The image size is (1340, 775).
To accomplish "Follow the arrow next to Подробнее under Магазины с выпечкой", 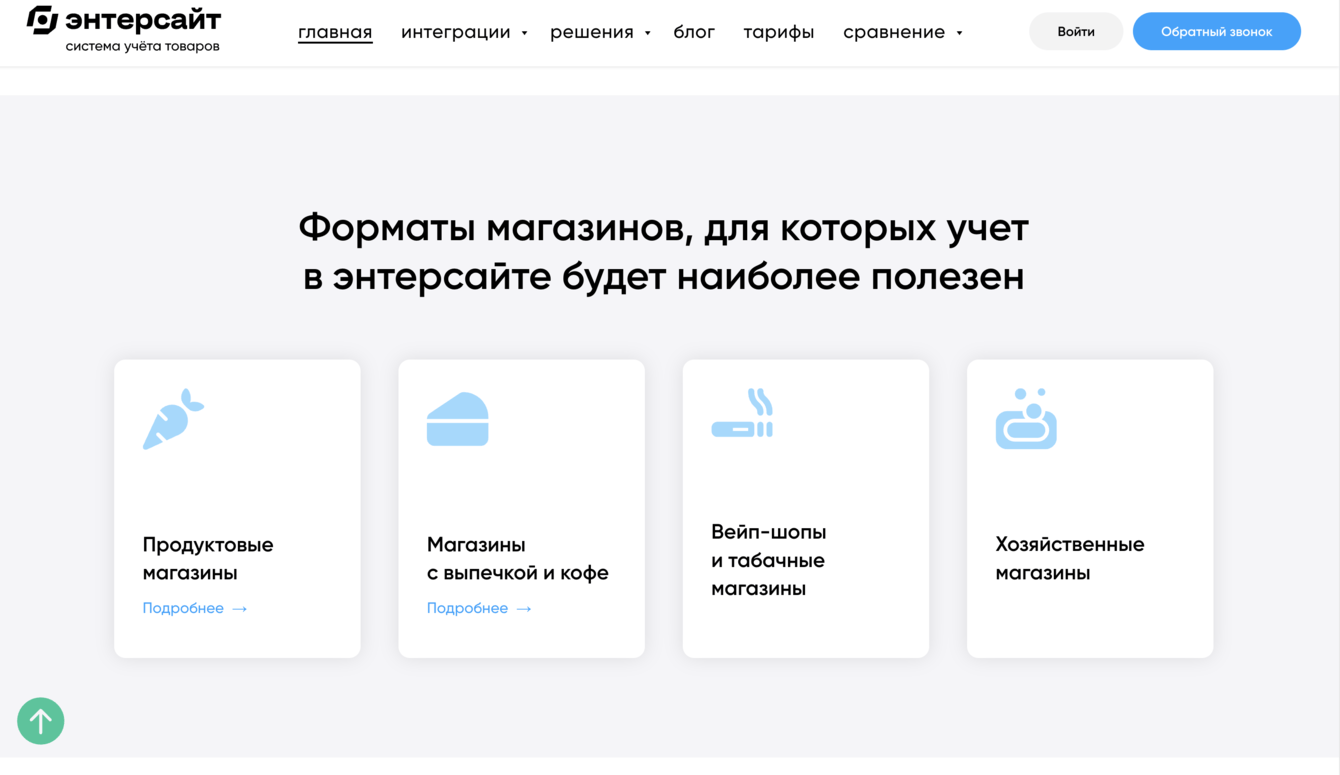I will pyautogui.click(x=524, y=609).
